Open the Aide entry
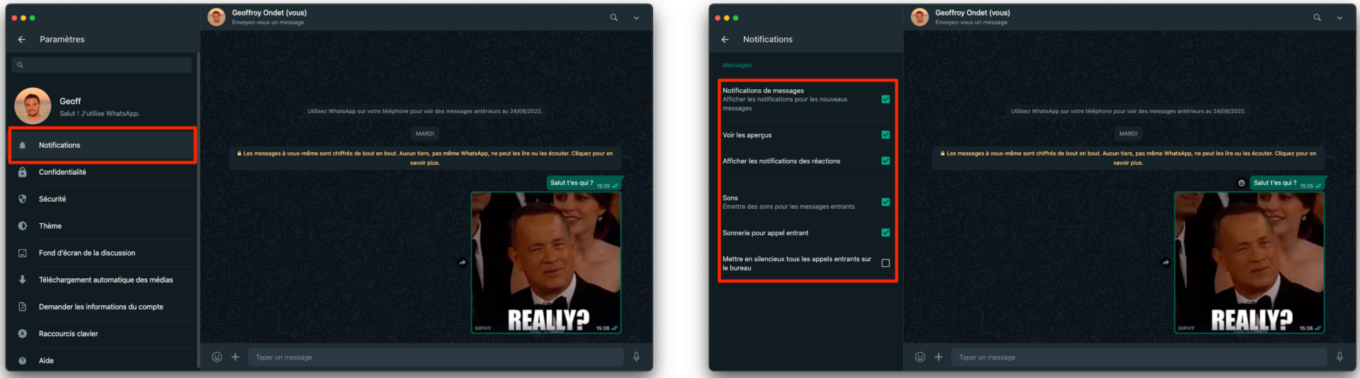This screenshot has width=1360, height=378. click(x=102, y=360)
